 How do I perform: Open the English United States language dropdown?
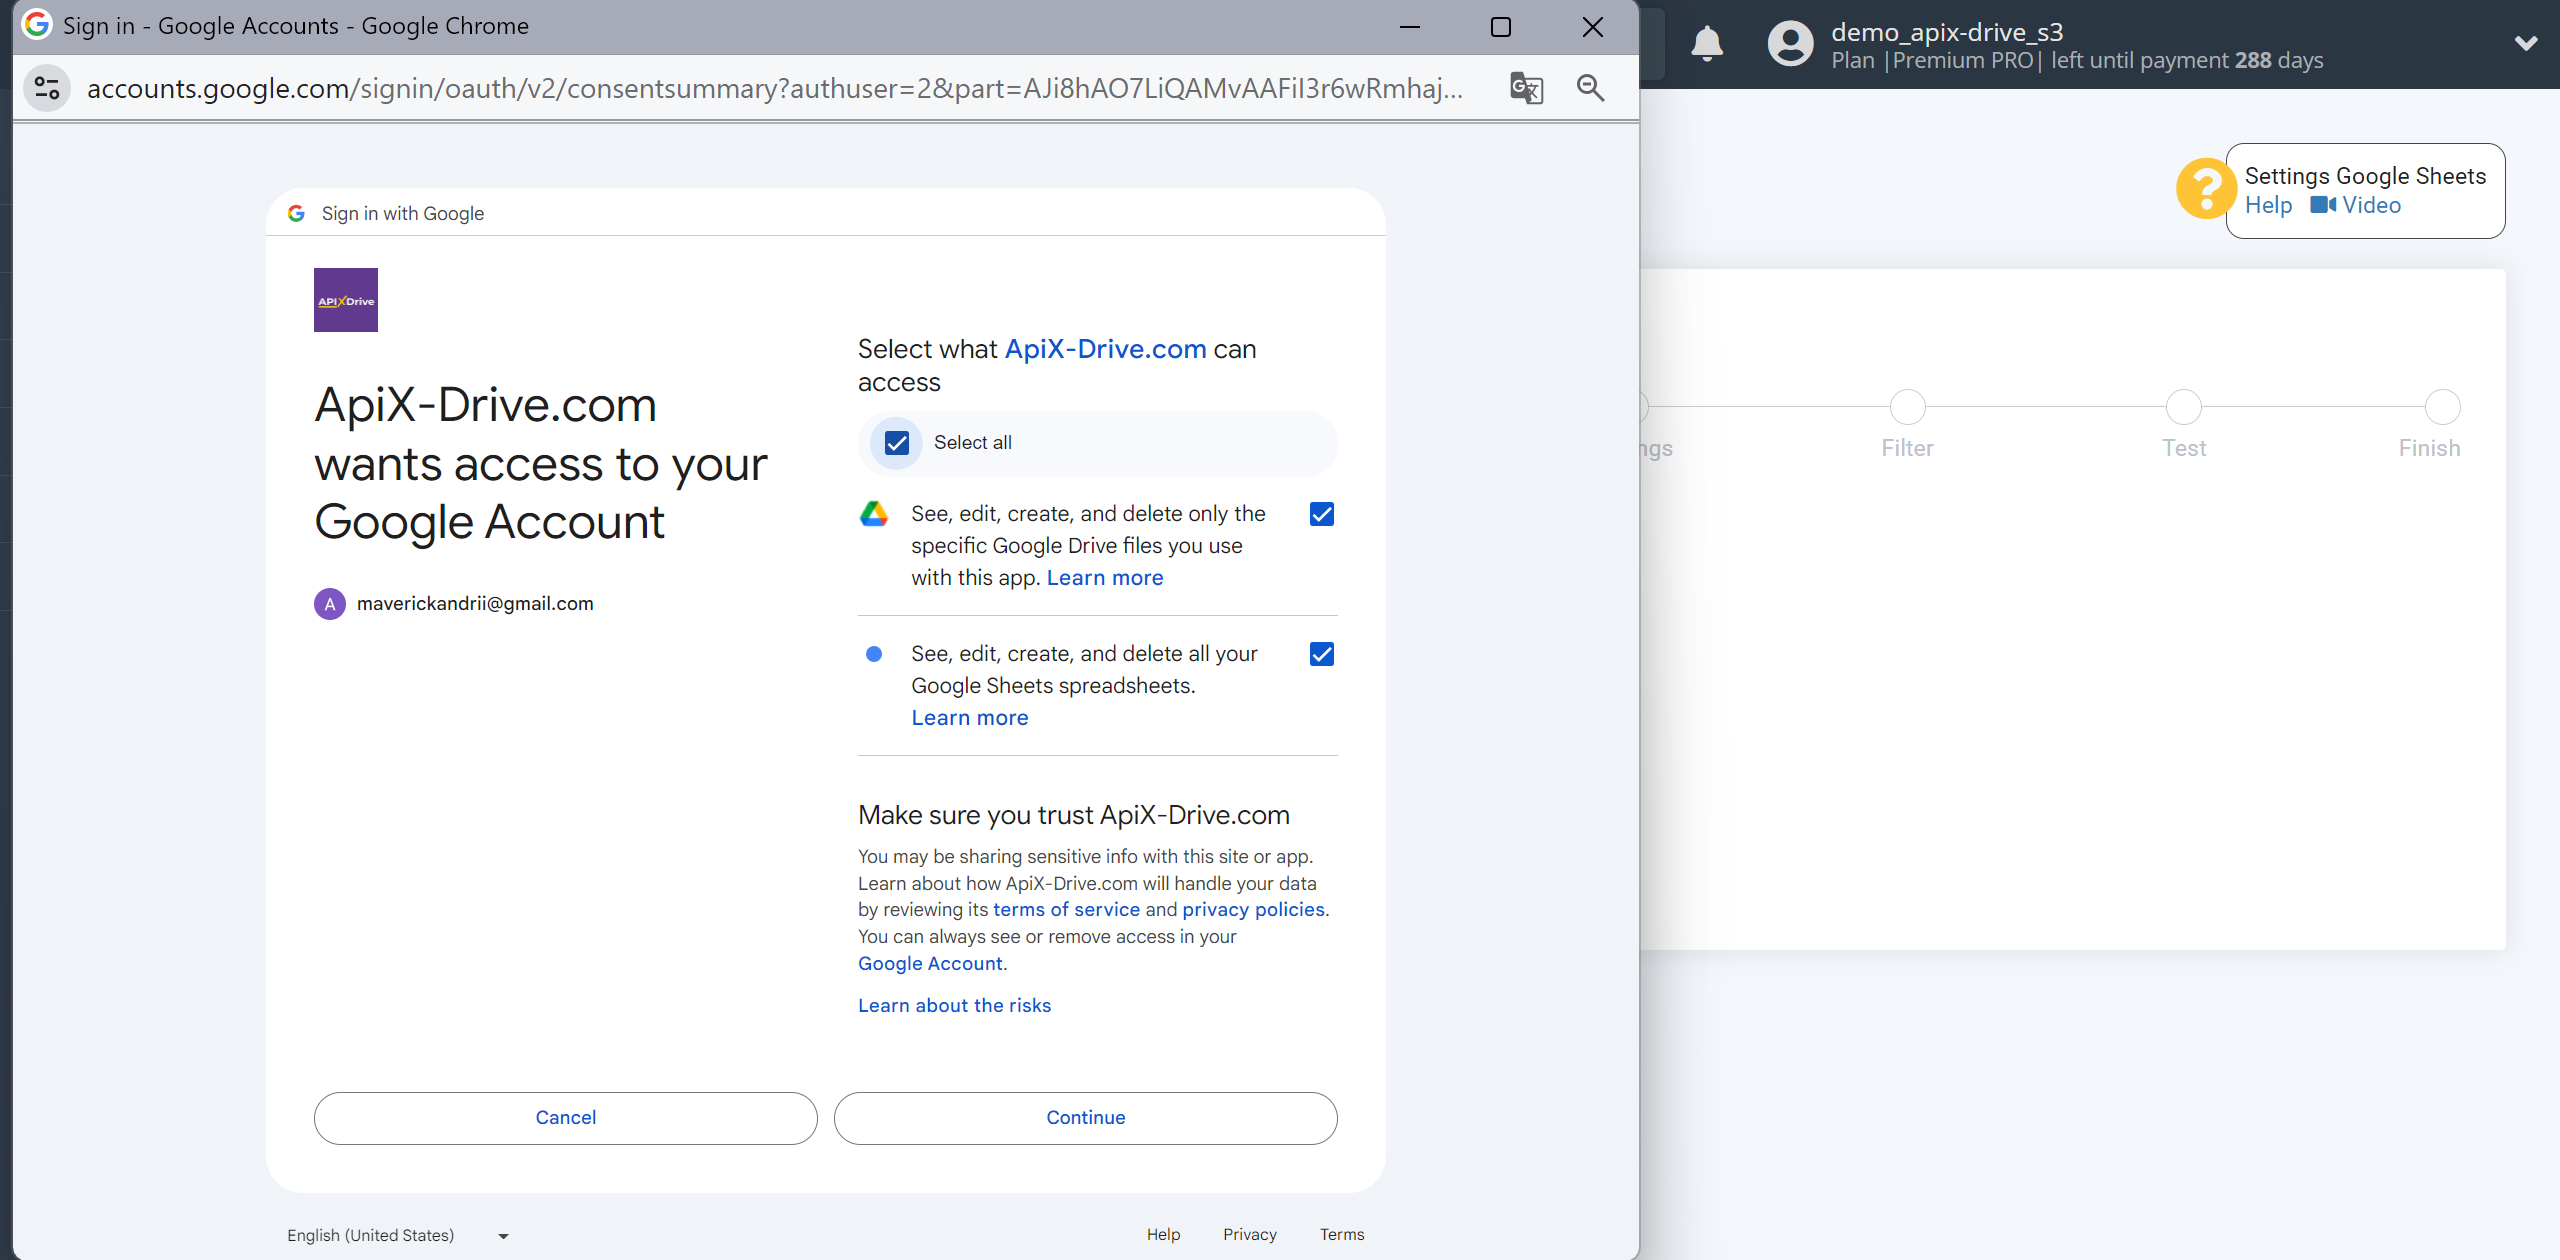pyautogui.click(x=398, y=1234)
